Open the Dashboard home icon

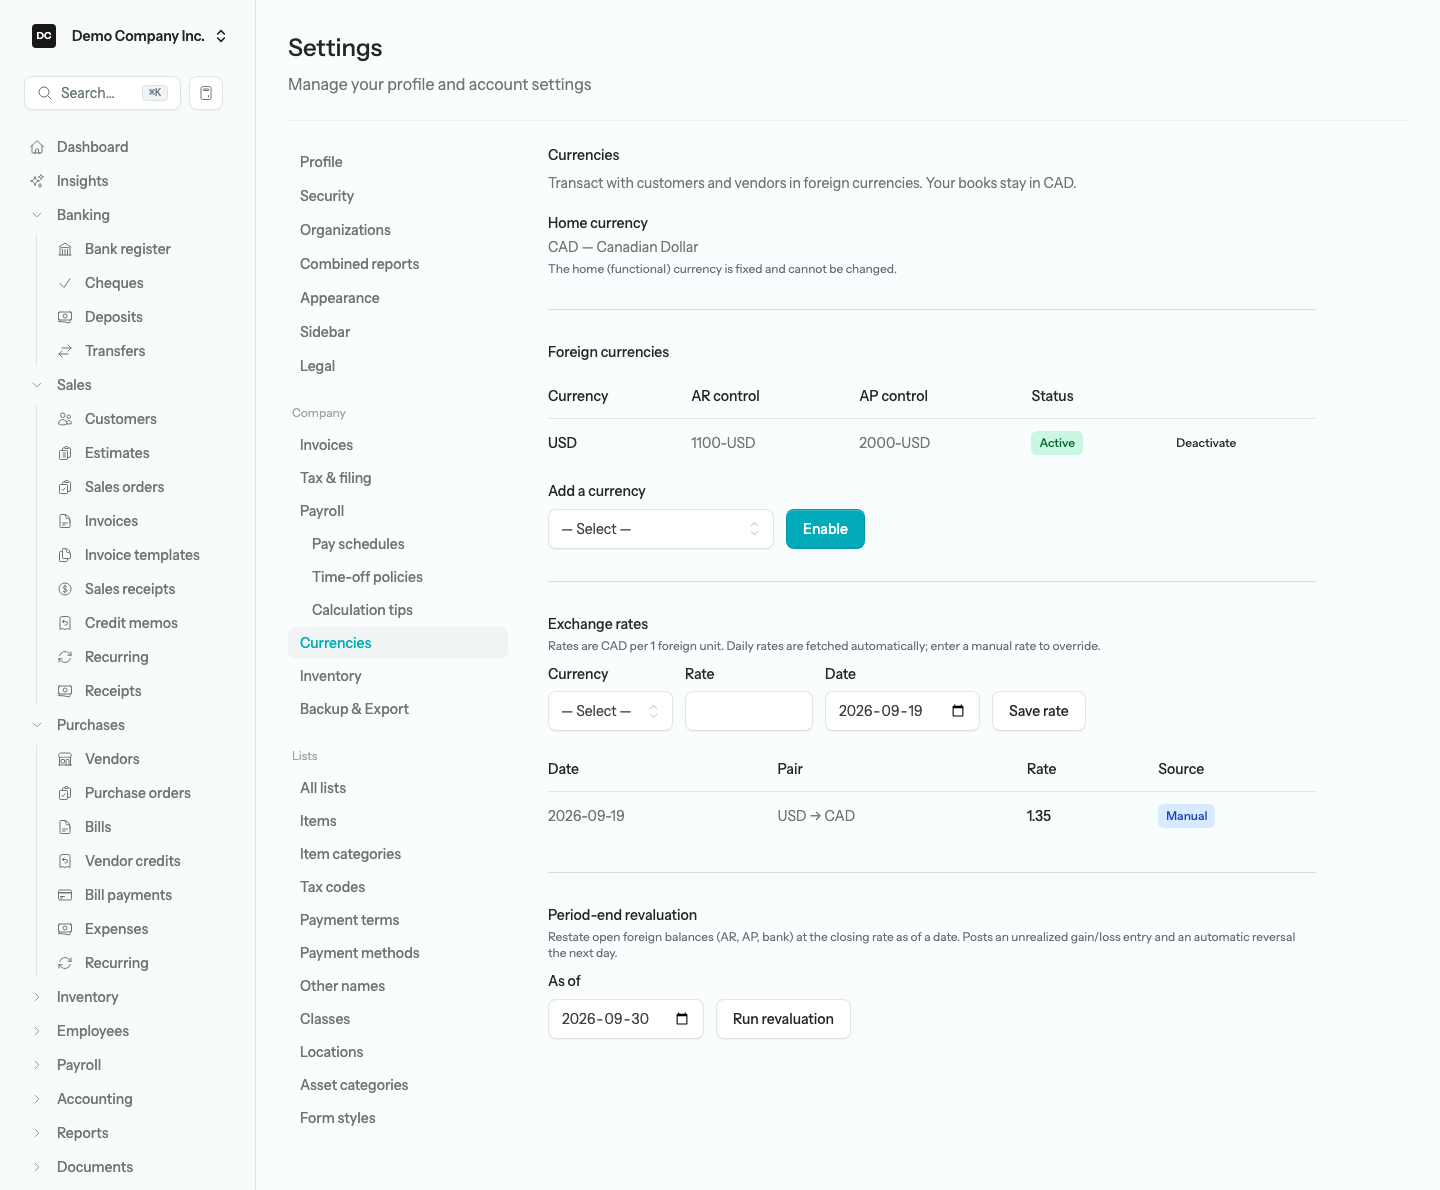pos(37,147)
